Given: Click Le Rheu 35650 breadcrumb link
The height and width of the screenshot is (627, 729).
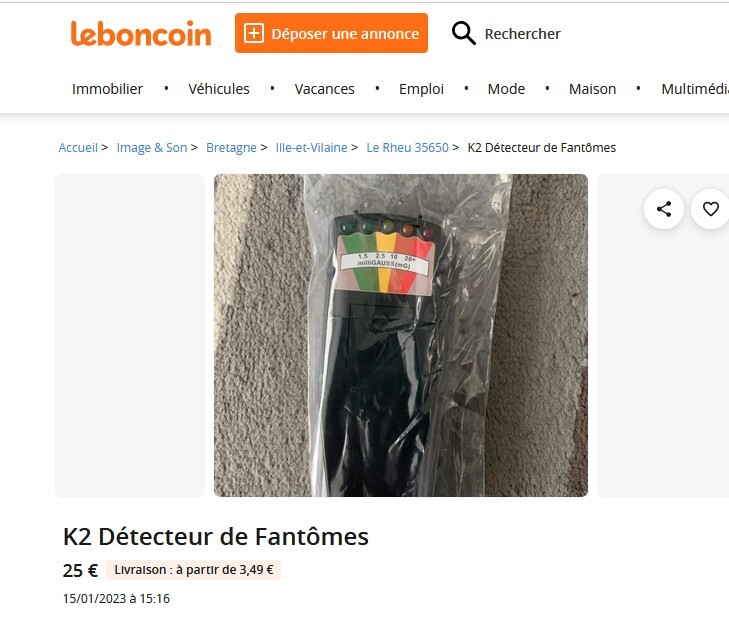Looking at the screenshot, I should click(407, 148).
